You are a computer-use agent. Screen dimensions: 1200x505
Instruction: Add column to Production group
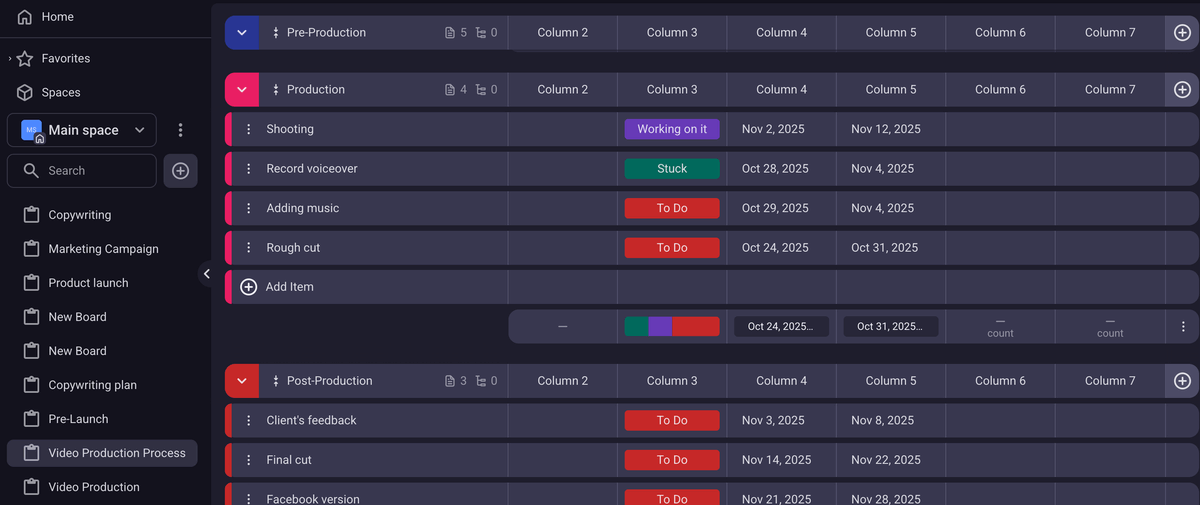tap(1182, 90)
